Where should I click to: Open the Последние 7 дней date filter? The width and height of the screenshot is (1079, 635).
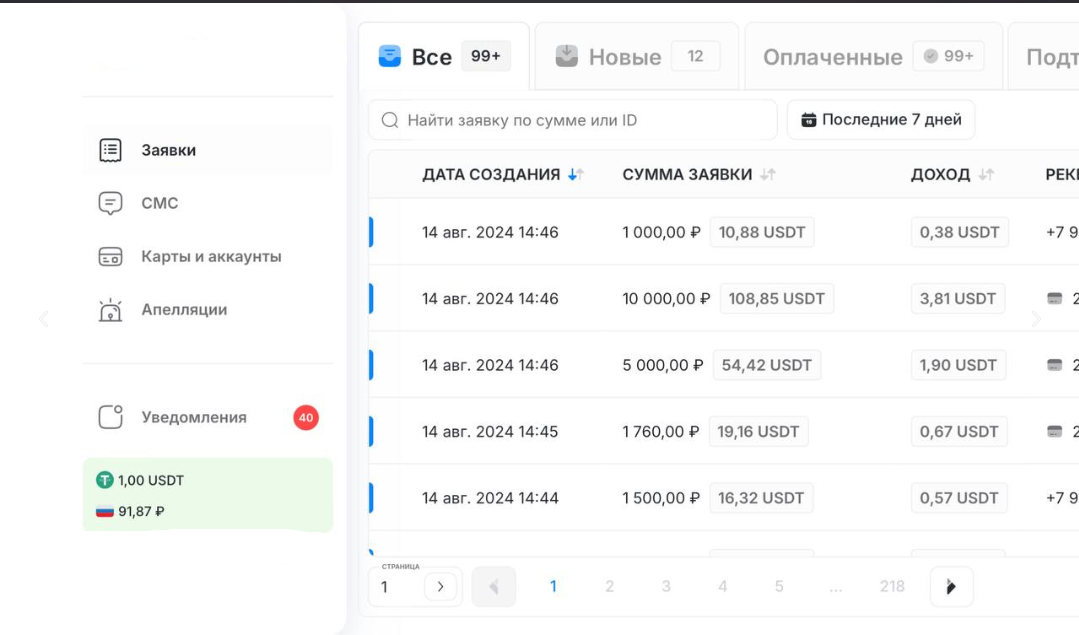point(881,120)
